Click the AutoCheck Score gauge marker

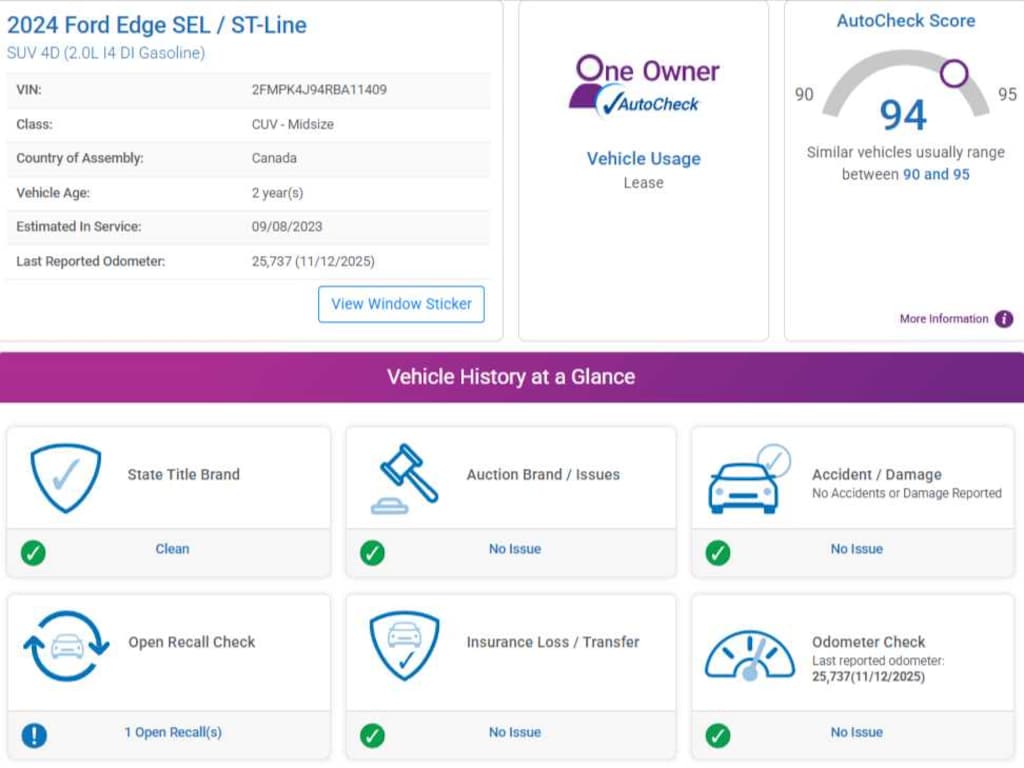coord(954,72)
